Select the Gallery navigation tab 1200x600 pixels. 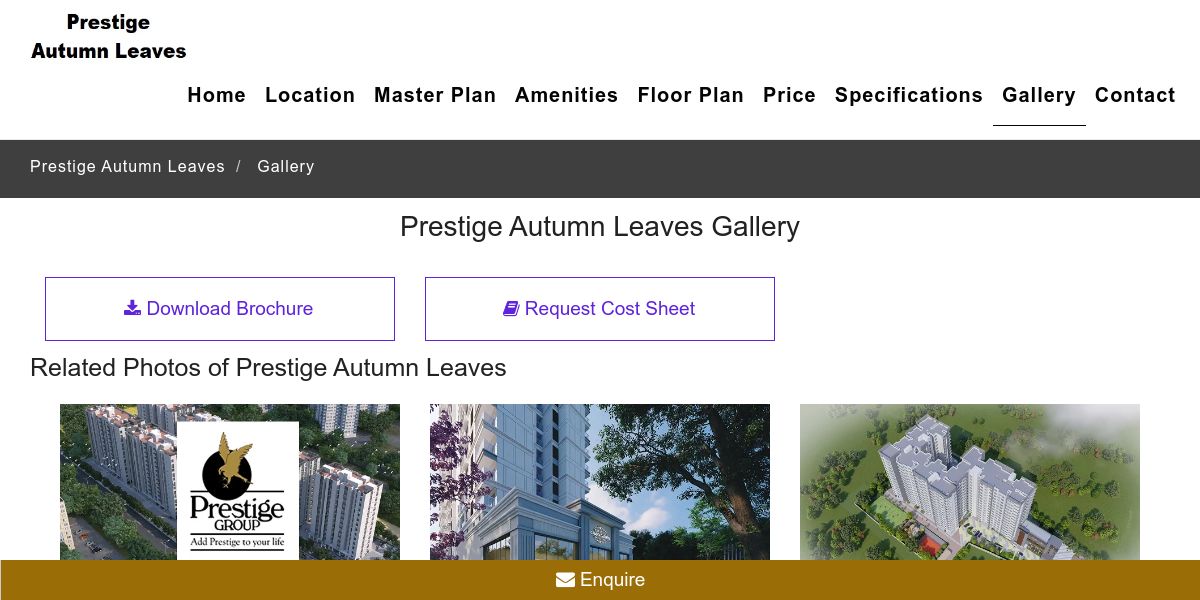(1038, 95)
